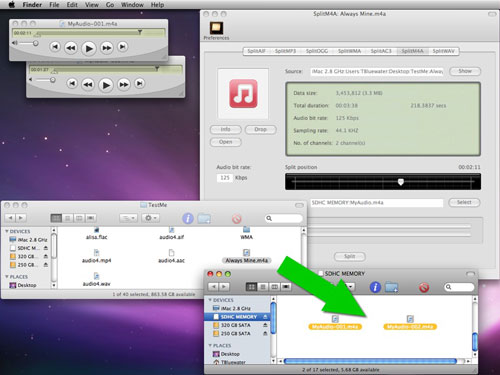Select Always Mine.m4a file

click(x=246, y=257)
